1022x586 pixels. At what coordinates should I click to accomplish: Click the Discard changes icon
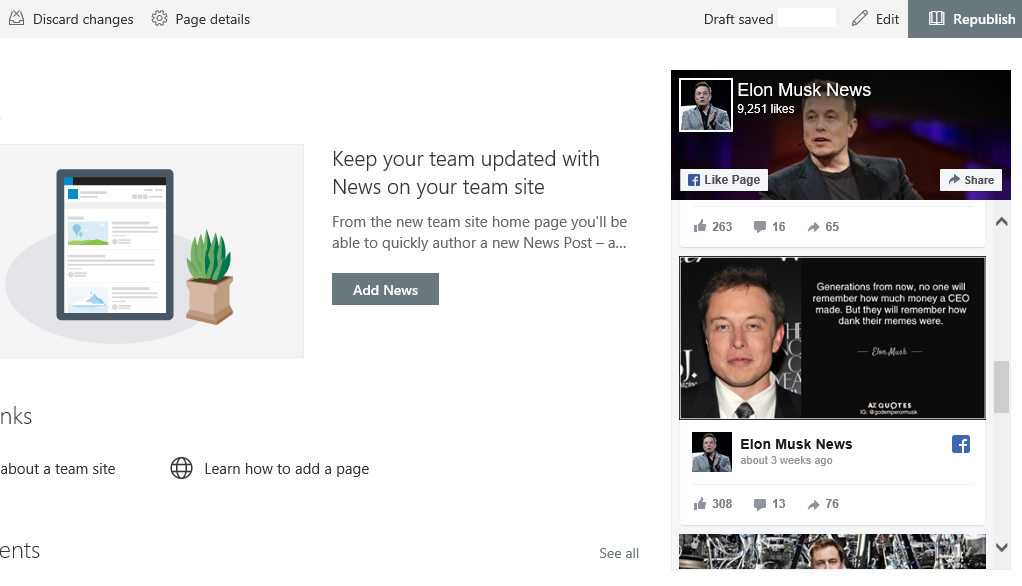pyautogui.click(x=14, y=18)
